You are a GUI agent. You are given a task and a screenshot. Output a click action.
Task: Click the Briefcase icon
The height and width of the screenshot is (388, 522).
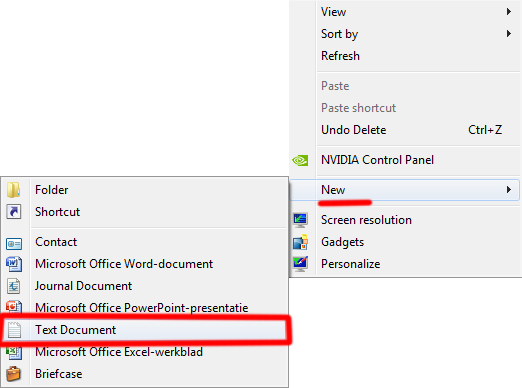(x=14, y=374)
